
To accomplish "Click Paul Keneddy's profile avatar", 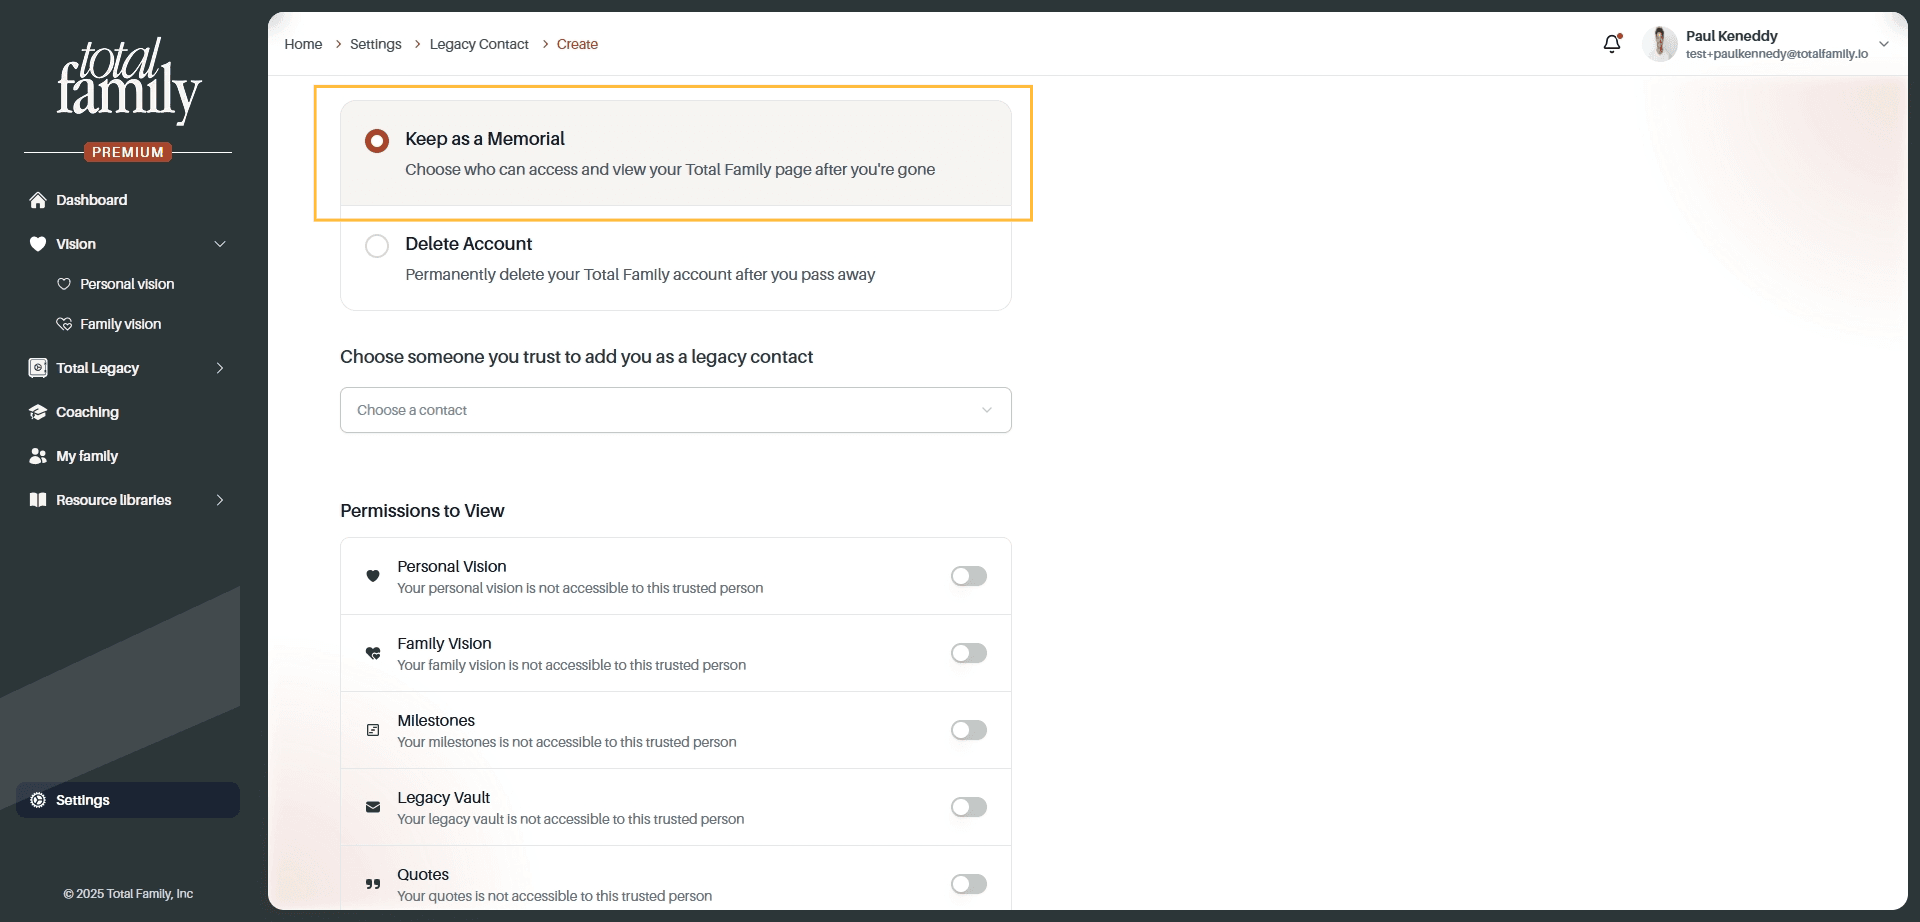I will [x=1660, y=44].
